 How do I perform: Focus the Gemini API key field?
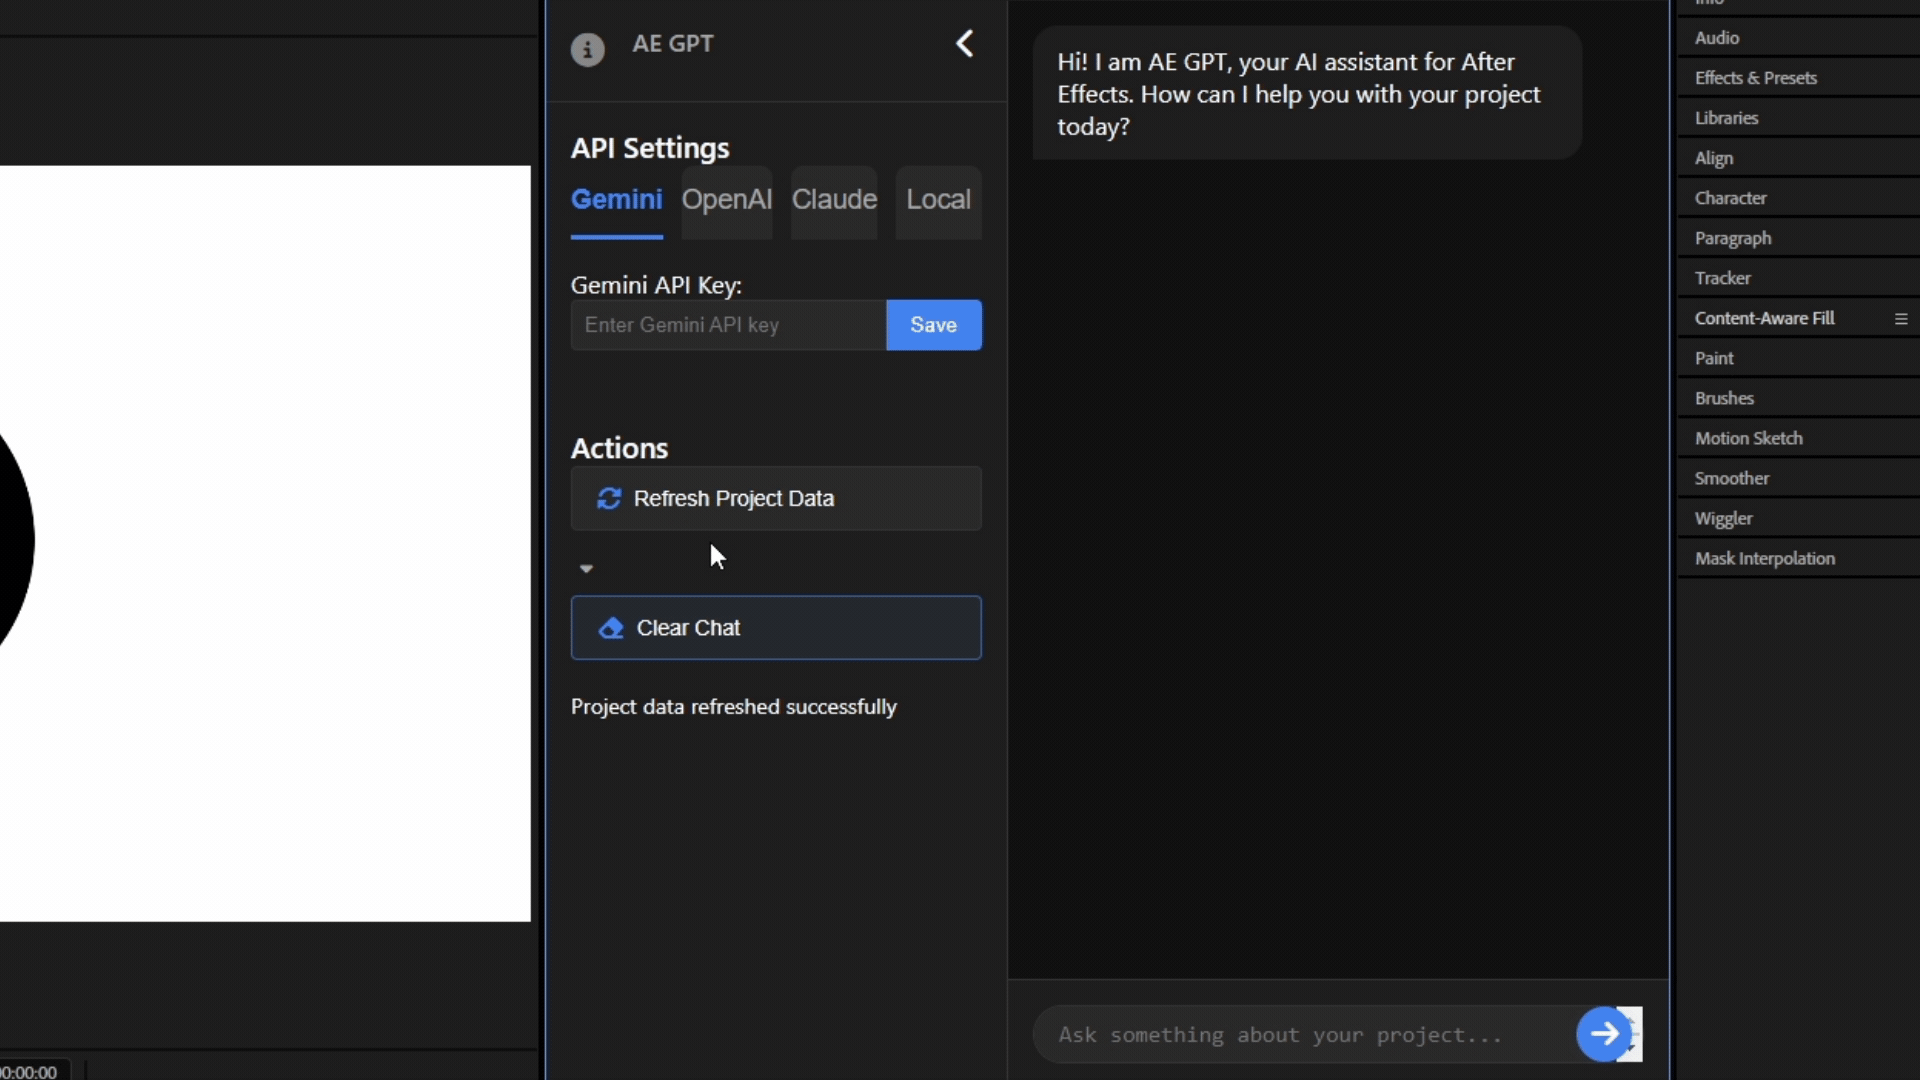click(x=727, y=325)
